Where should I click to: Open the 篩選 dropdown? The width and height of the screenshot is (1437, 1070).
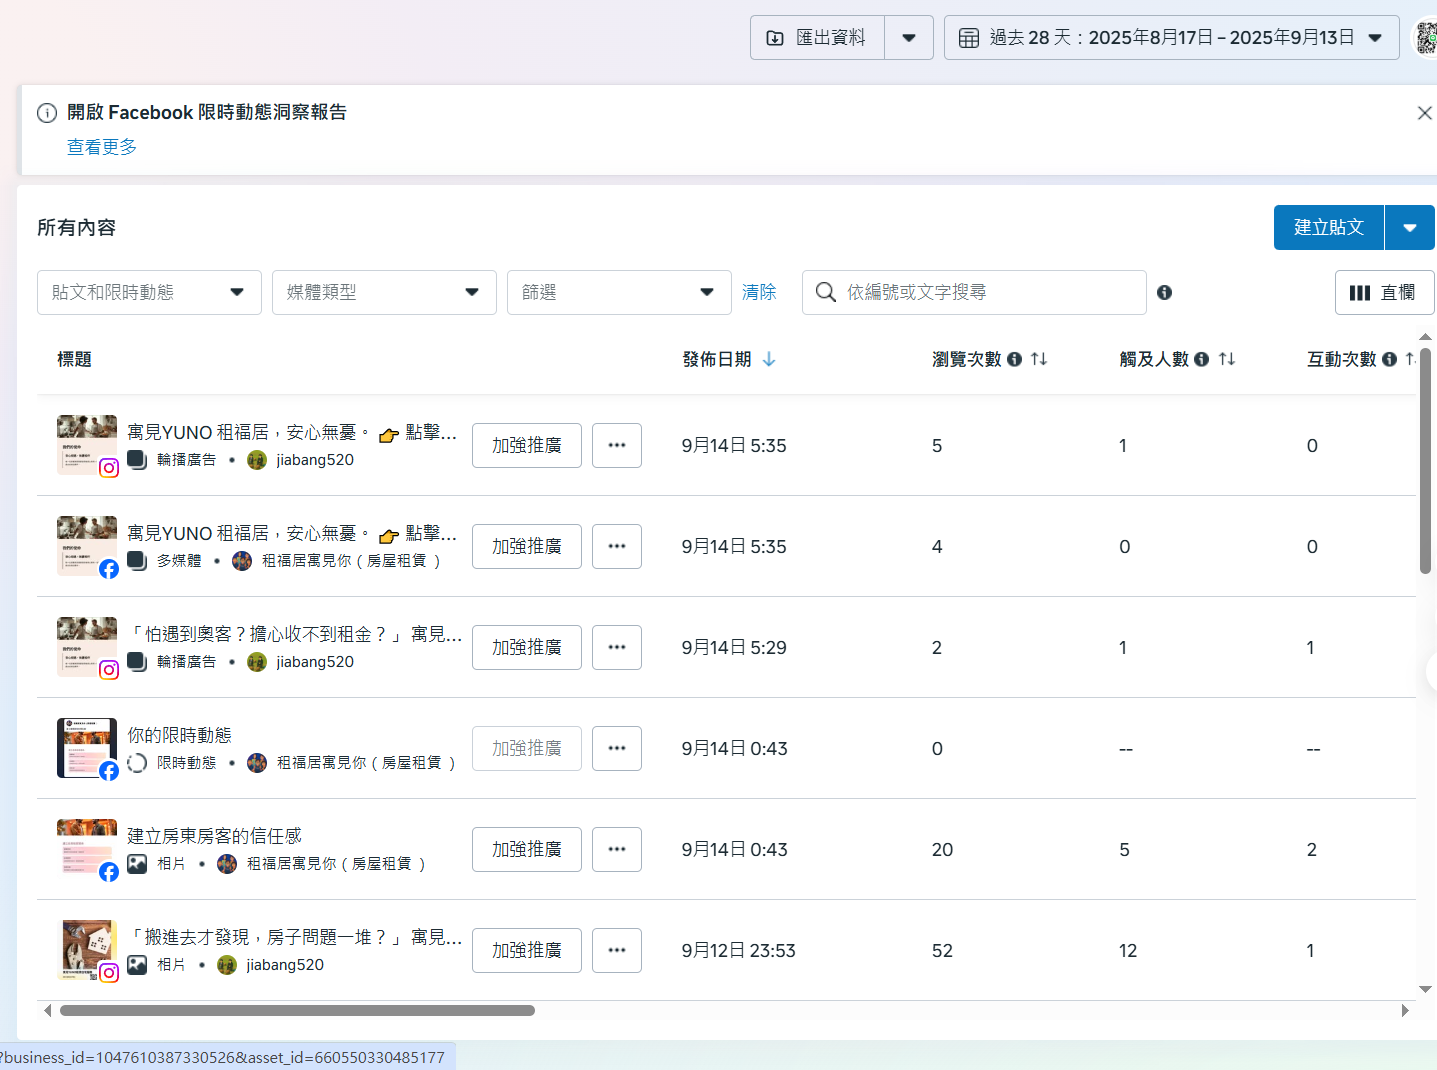pyautogui.click(x=619, y=292)
